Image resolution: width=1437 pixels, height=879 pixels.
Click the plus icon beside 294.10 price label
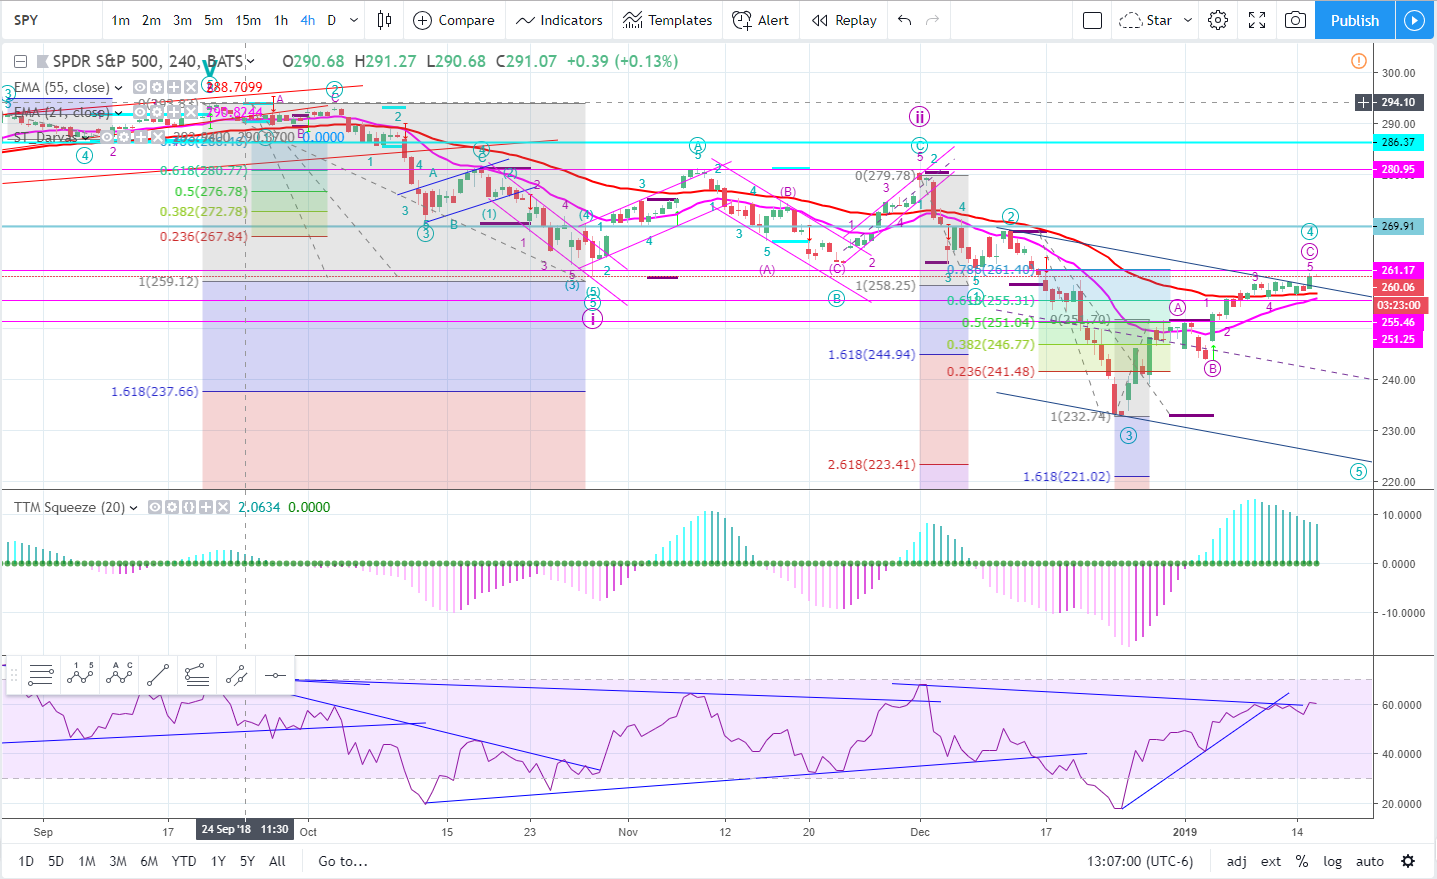1365,102
